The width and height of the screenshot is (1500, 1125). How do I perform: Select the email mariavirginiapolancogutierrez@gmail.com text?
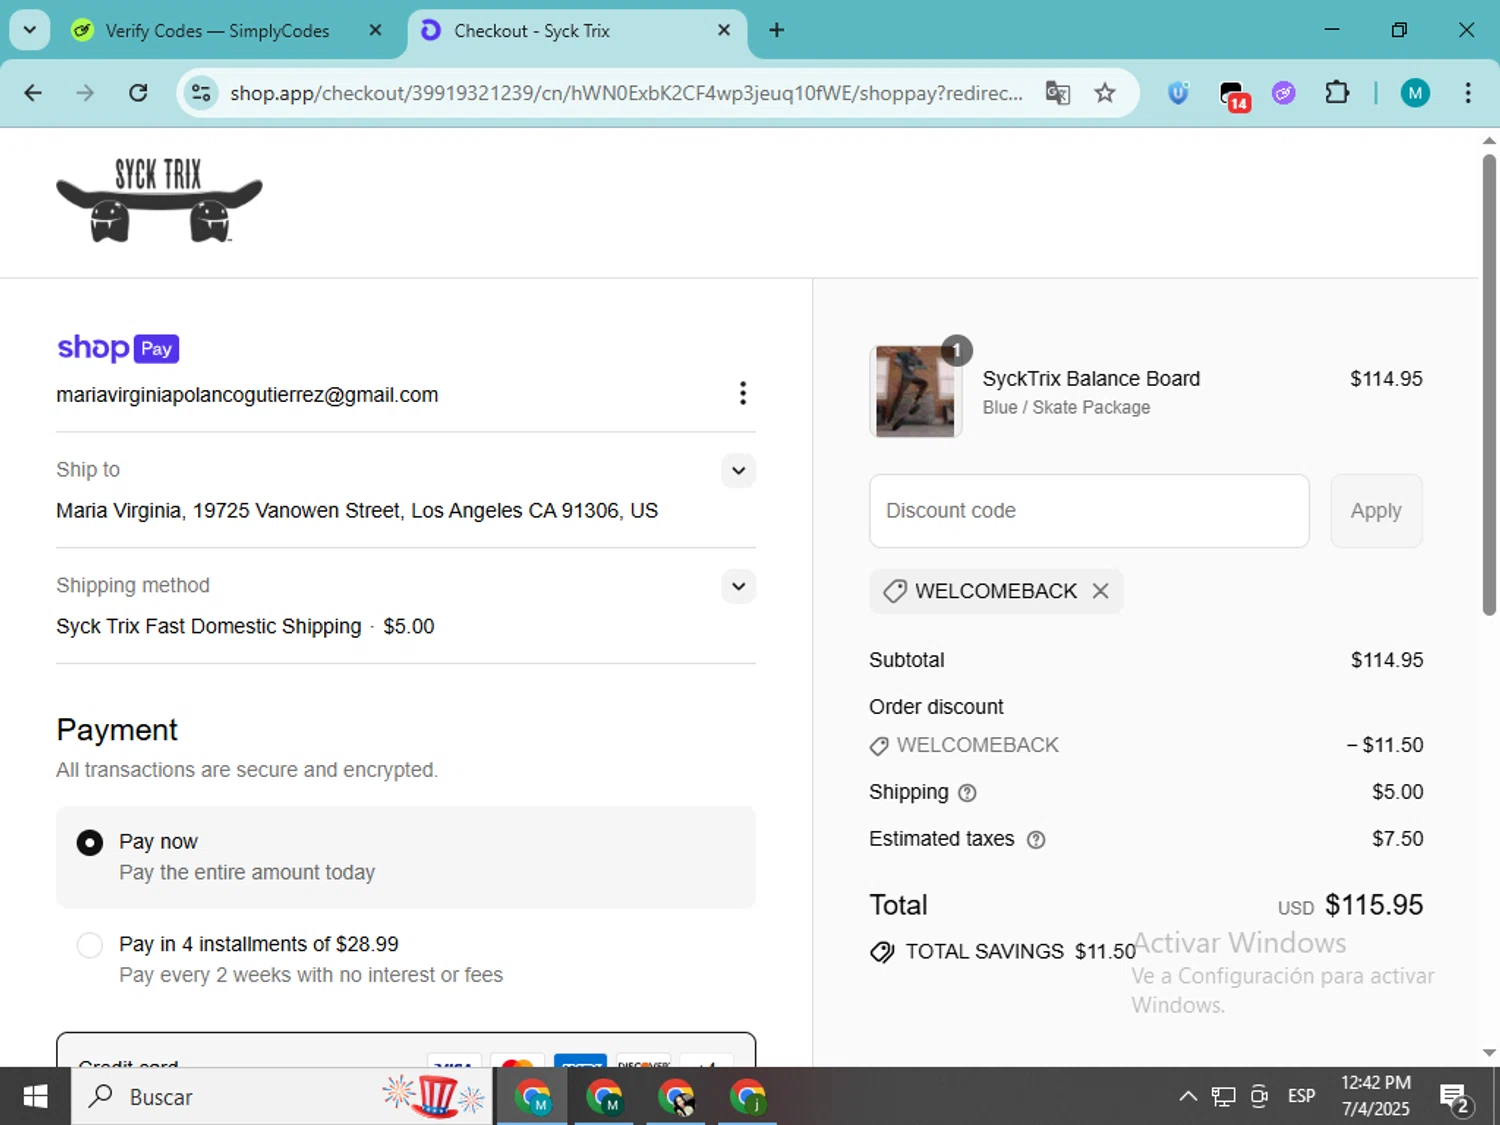[x=247, y=395]
